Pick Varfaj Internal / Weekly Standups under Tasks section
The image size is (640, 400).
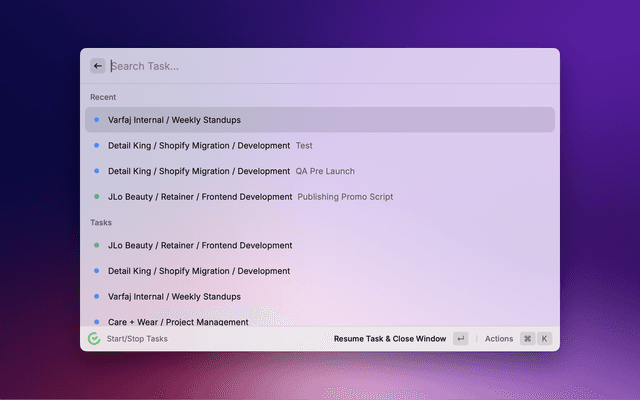[x=174, y=297]
